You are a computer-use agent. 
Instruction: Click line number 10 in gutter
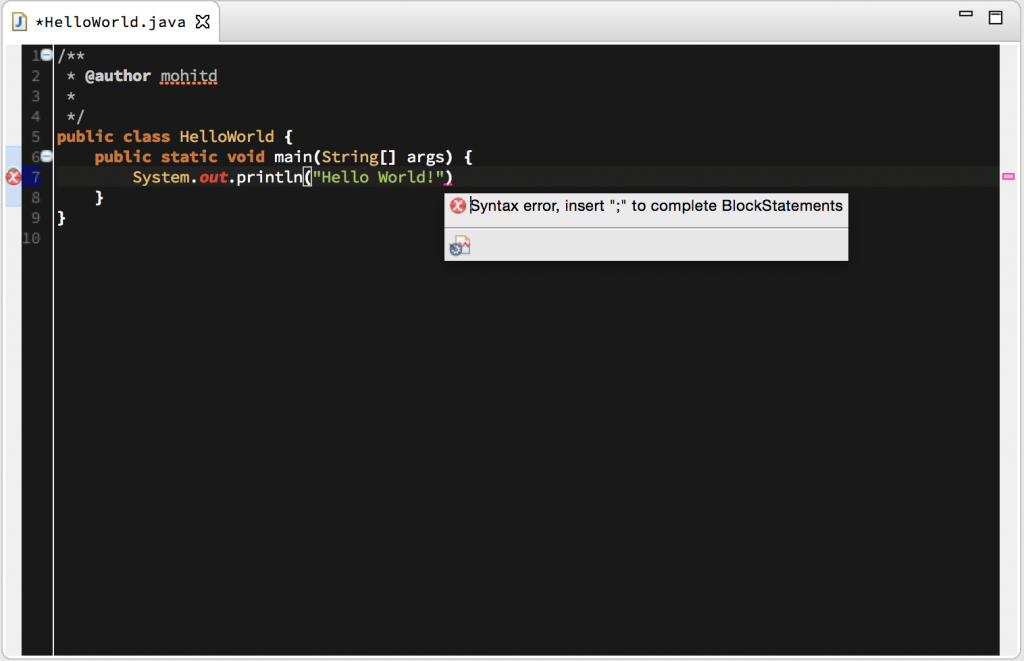31,238
